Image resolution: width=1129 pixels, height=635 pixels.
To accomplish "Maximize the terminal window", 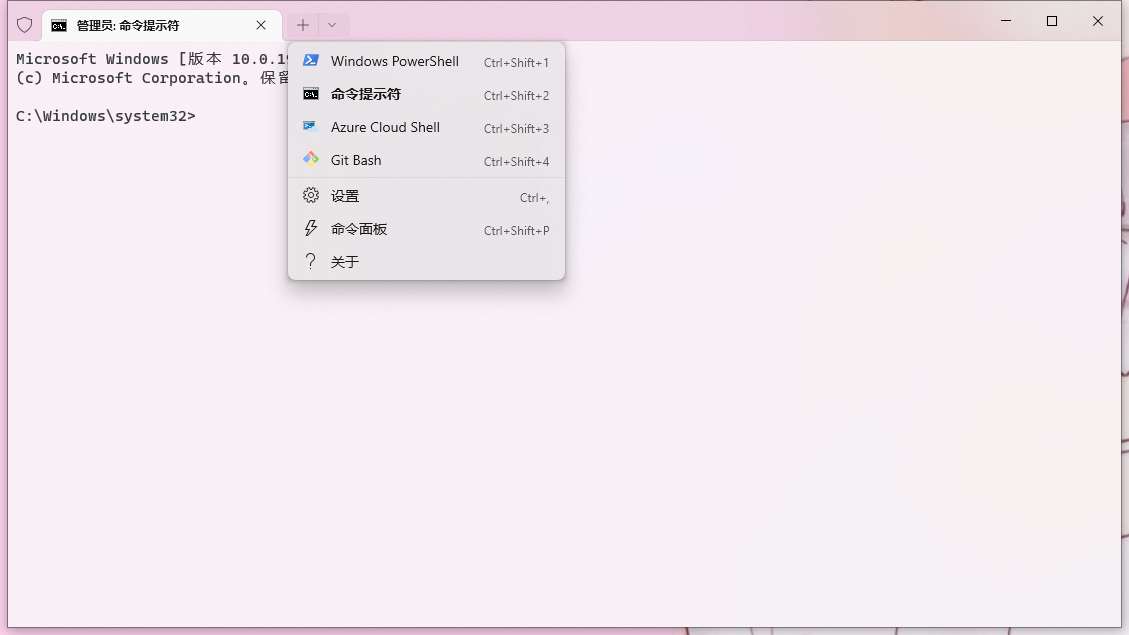I will [1052, 21].
